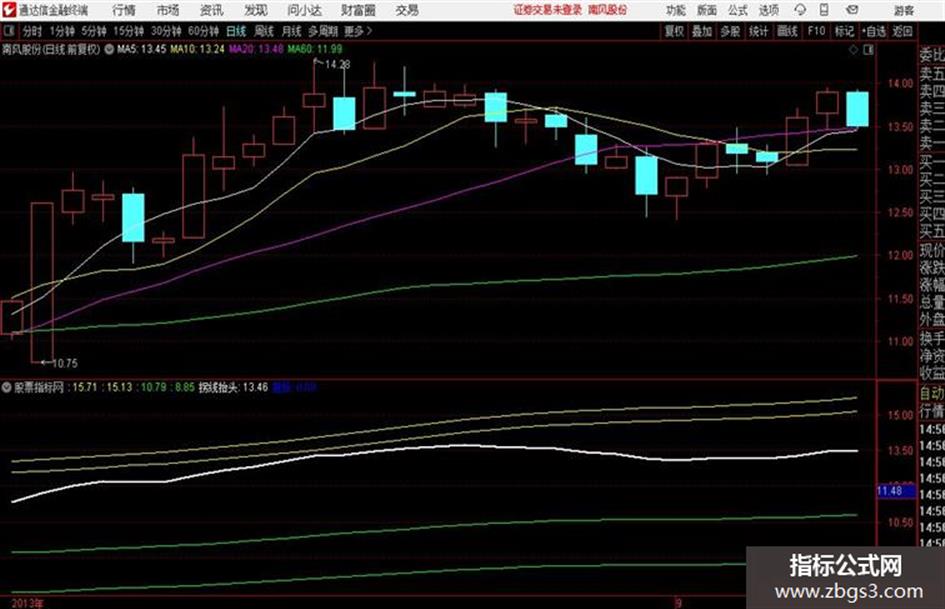Open the 自动 tab in right panel
The image size is (945, 609).
click(x=932, y=394)
